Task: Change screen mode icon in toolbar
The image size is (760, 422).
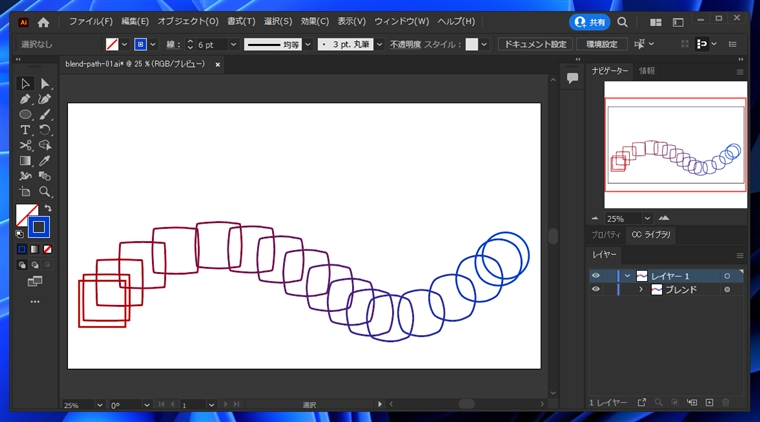Action: [35, 281]
